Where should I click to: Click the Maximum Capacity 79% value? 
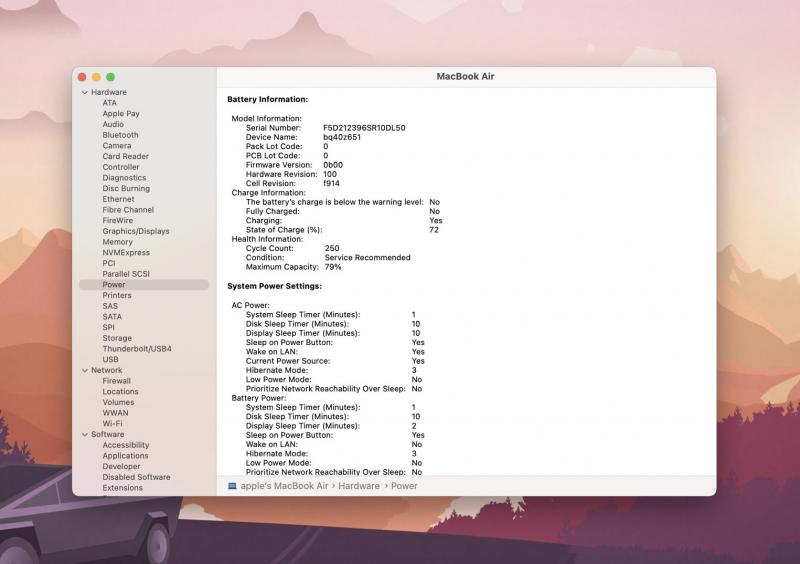coord(333,267)
